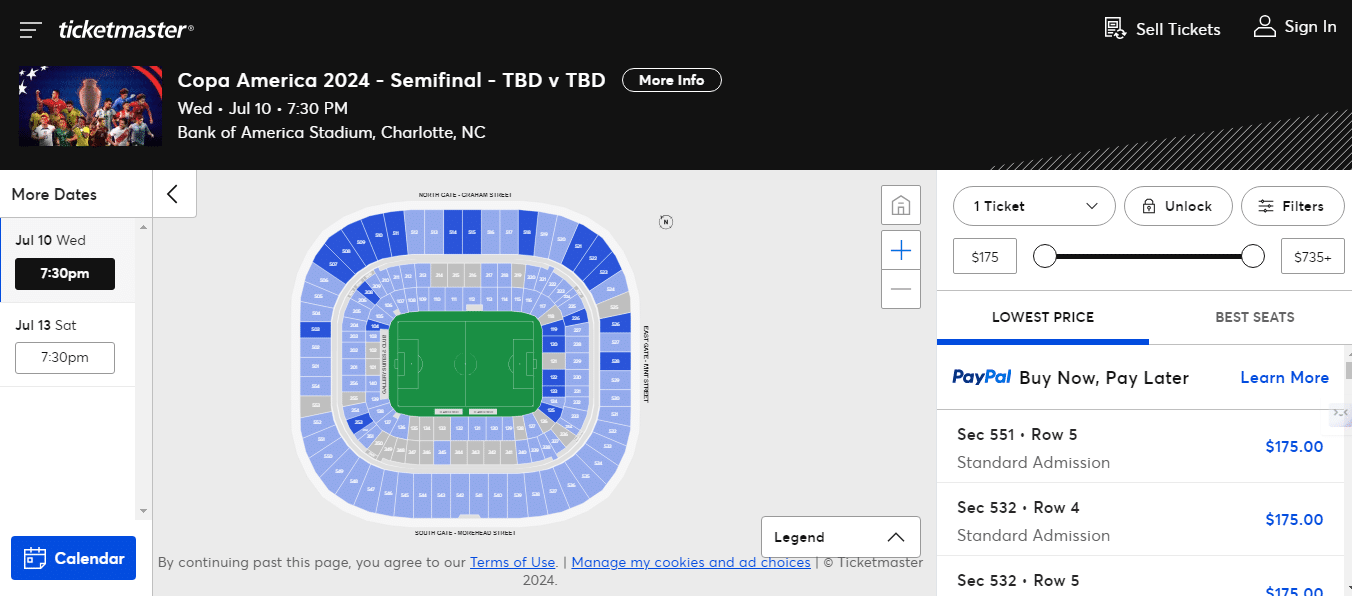Switch to the Best Seats tab
The image size is (1352, 596).
point(1254,317)
